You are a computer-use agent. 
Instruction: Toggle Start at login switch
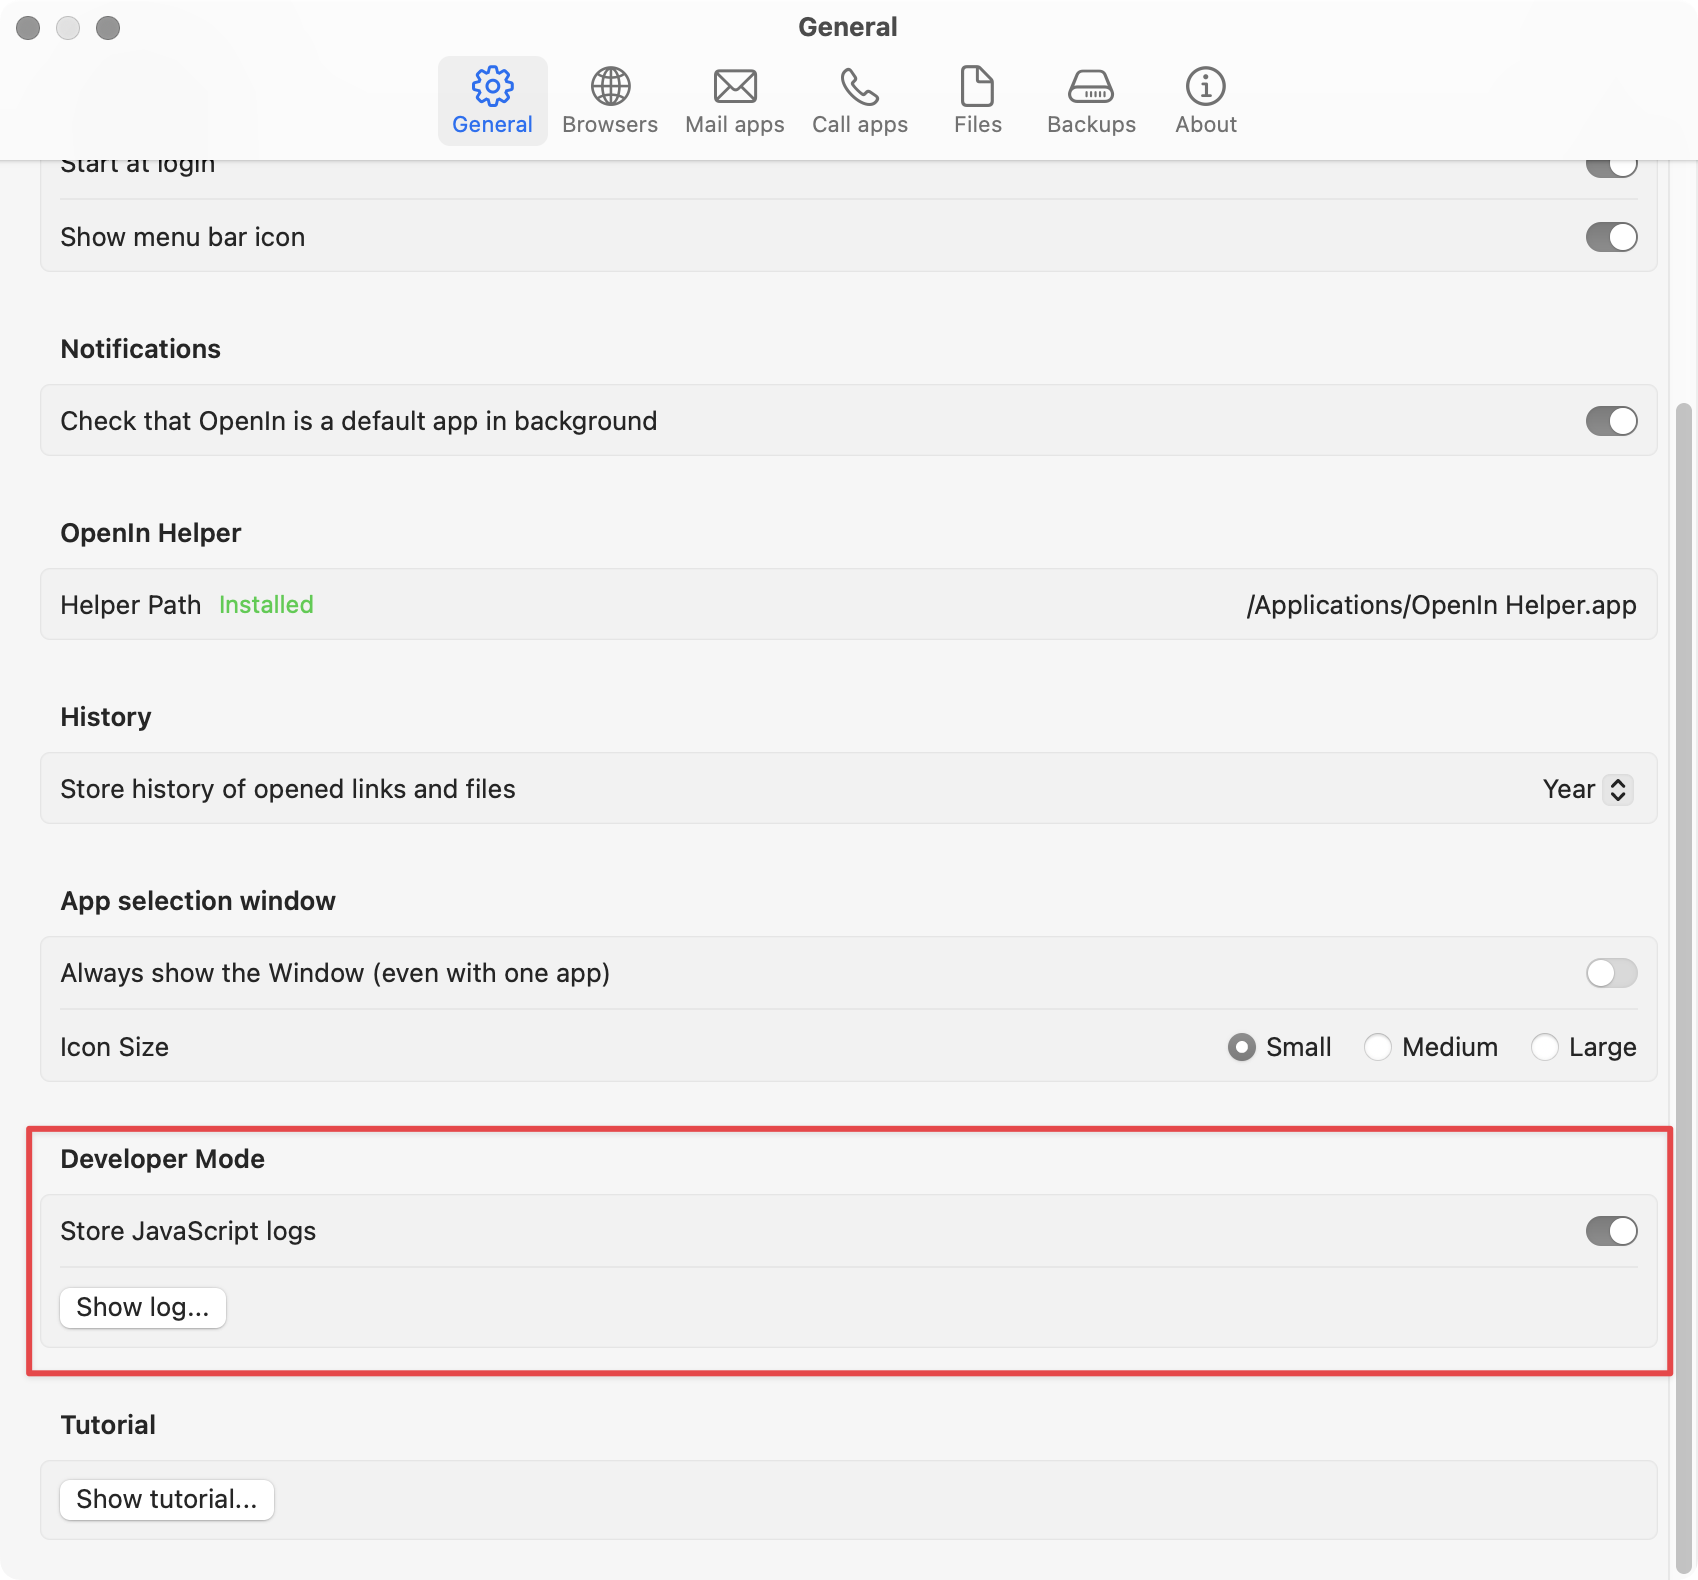point(1611,168)
